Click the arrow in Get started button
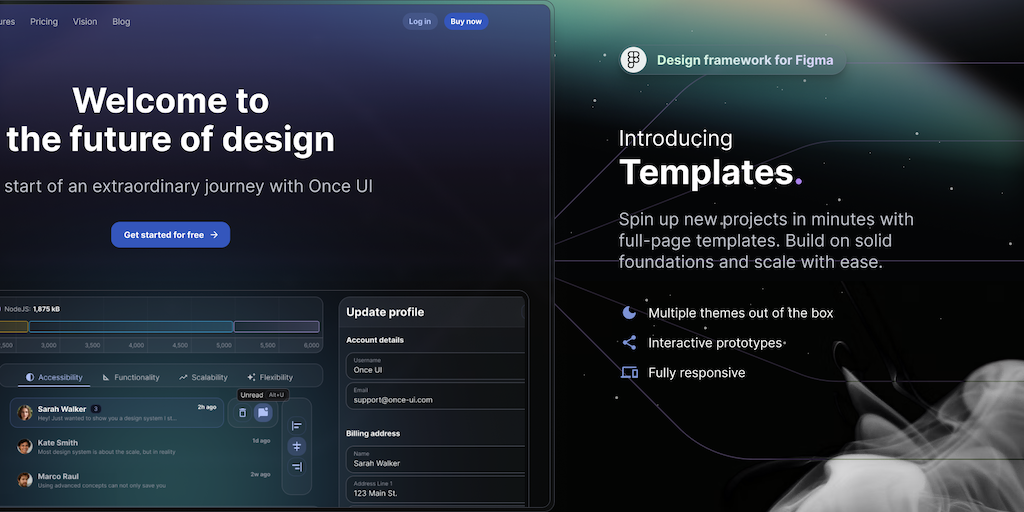This screenshot has width=1024, height=512. pos(214,235)
